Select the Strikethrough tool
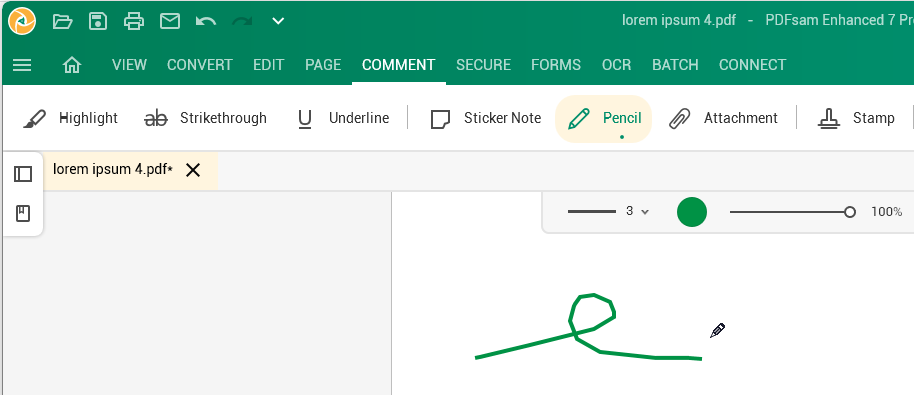 (205, 118)
